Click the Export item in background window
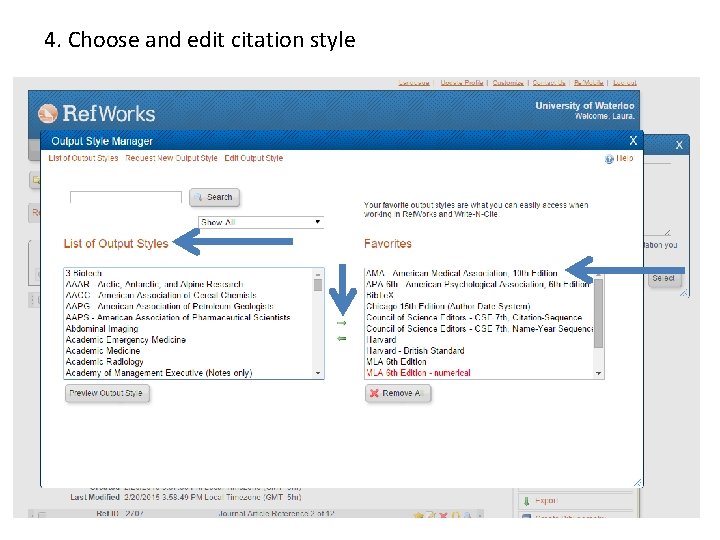The width and height of the screenshot is (720, 540). [546, 501]
